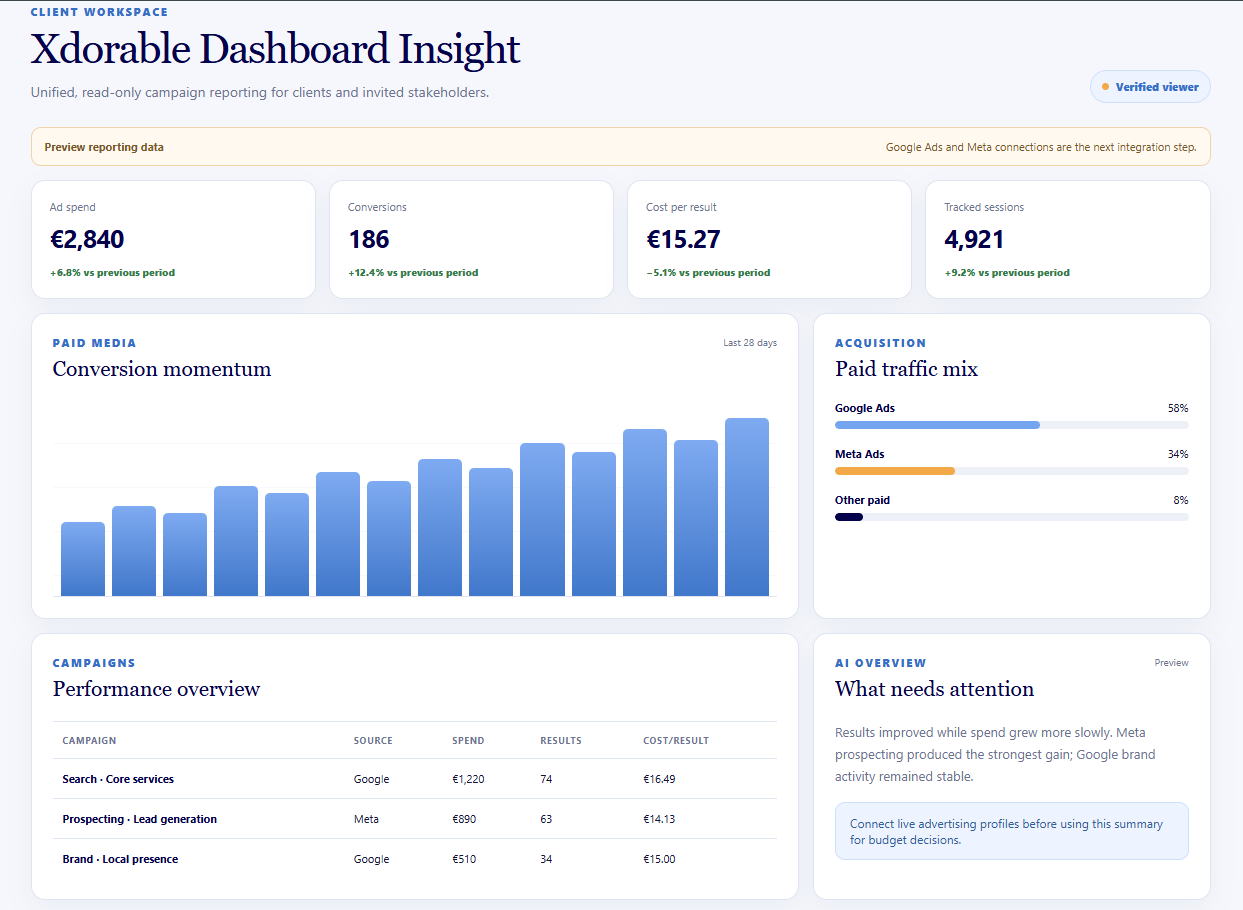Image resolution: width=1243 pixels, height=910 pixels.
Task: Sort by the SOURCE column header
Action: pos(373,741)
